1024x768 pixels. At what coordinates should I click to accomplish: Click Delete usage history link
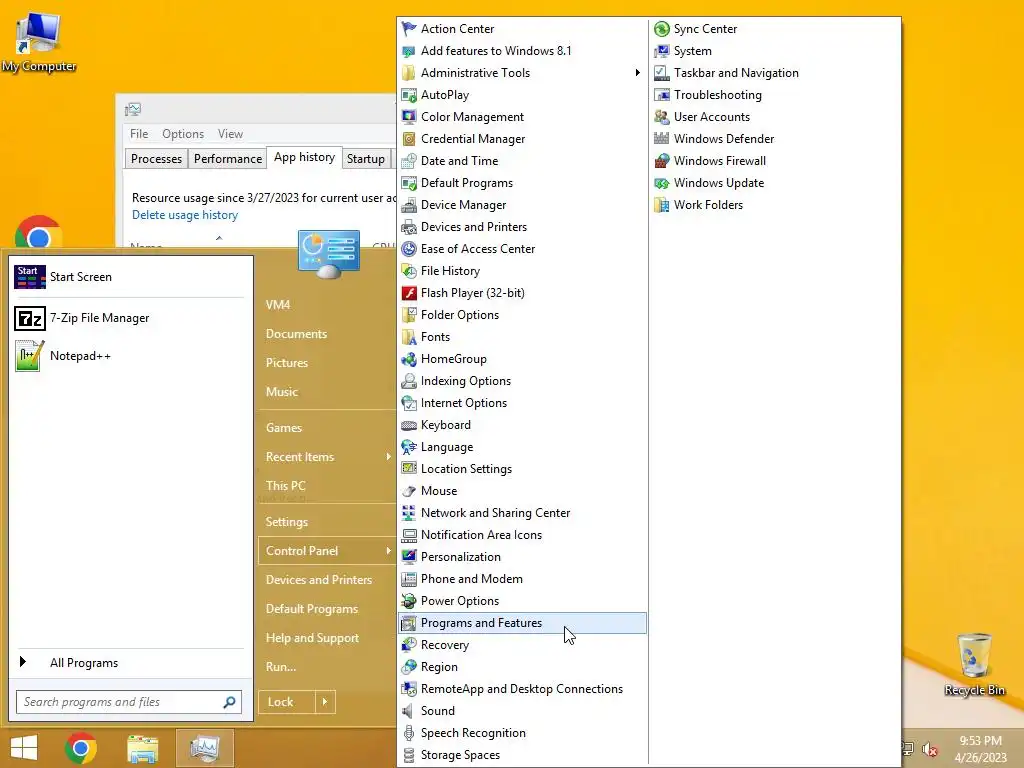coord(185,215)
